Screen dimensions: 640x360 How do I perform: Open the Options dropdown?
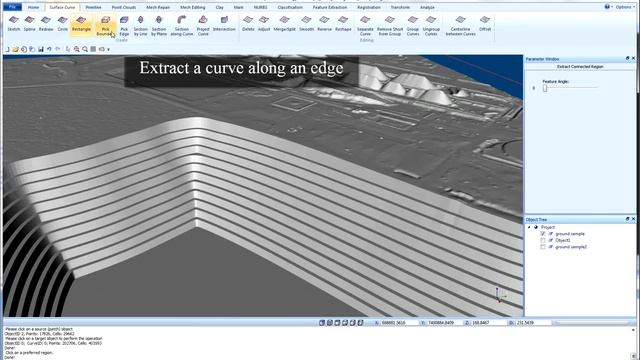624,7
